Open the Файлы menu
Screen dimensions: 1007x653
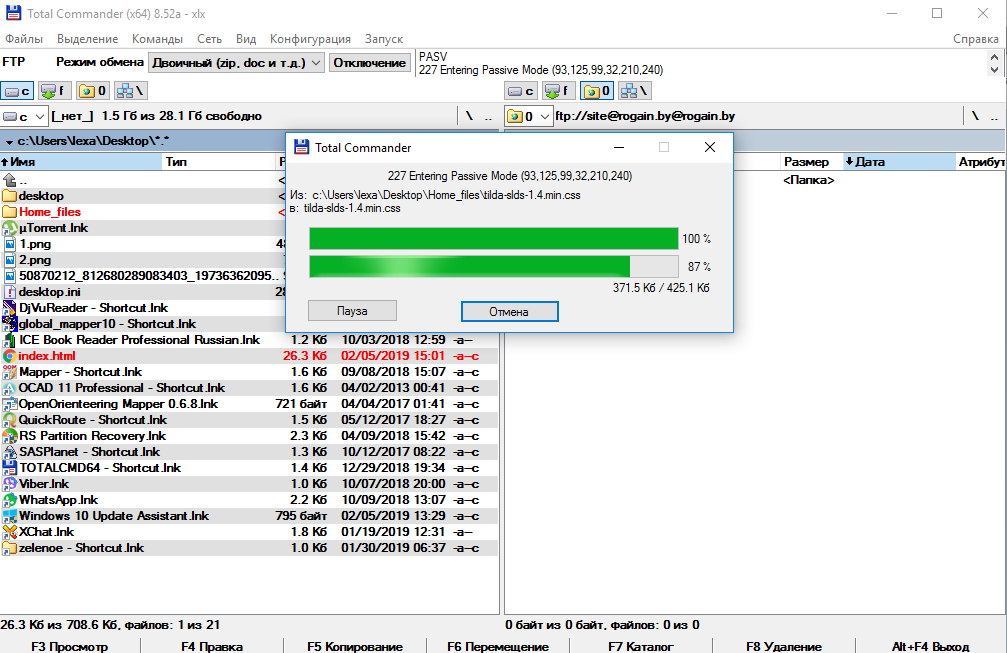24,39
